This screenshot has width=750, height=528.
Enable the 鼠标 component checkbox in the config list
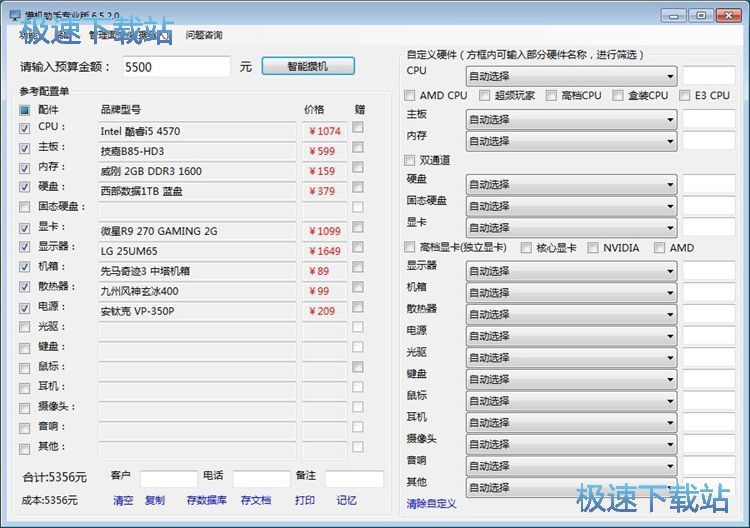click(x=24, y=368)
